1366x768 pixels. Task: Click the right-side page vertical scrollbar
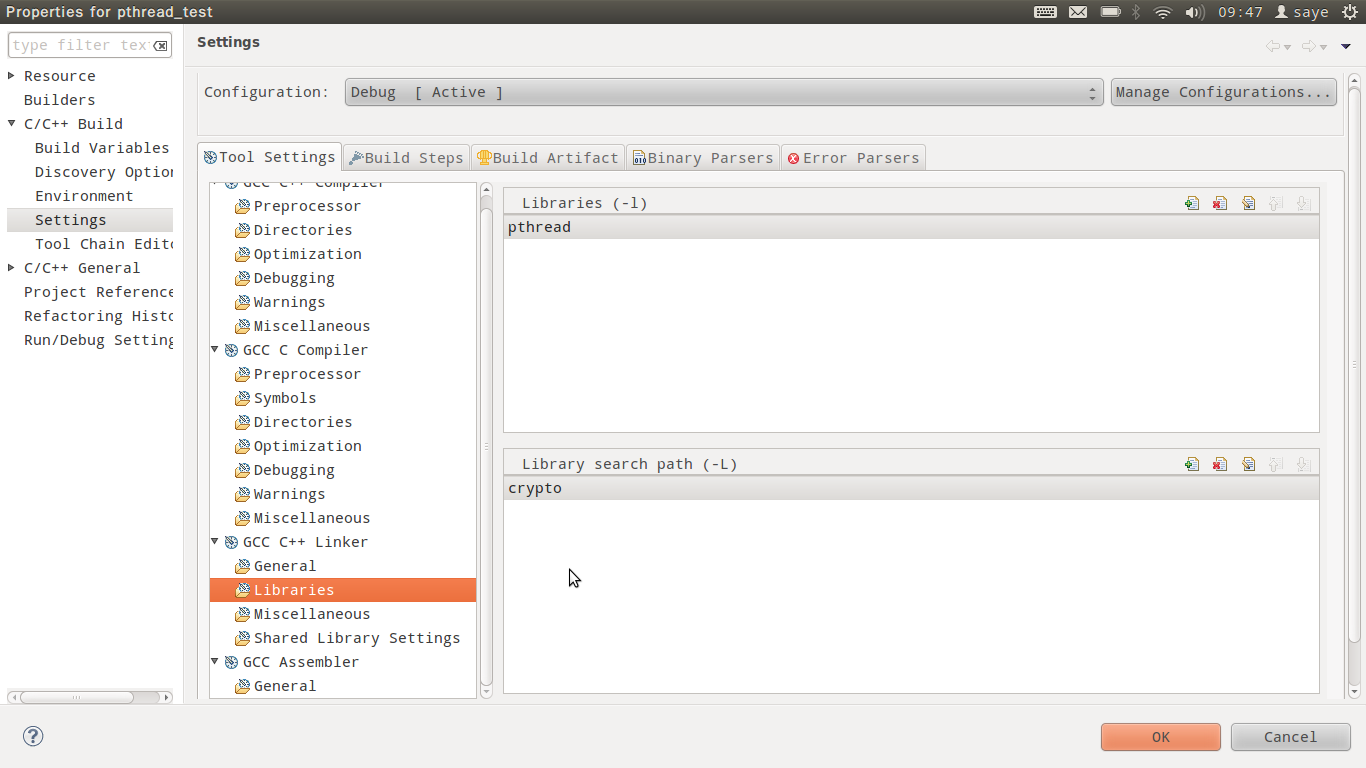pos(1354,365)
